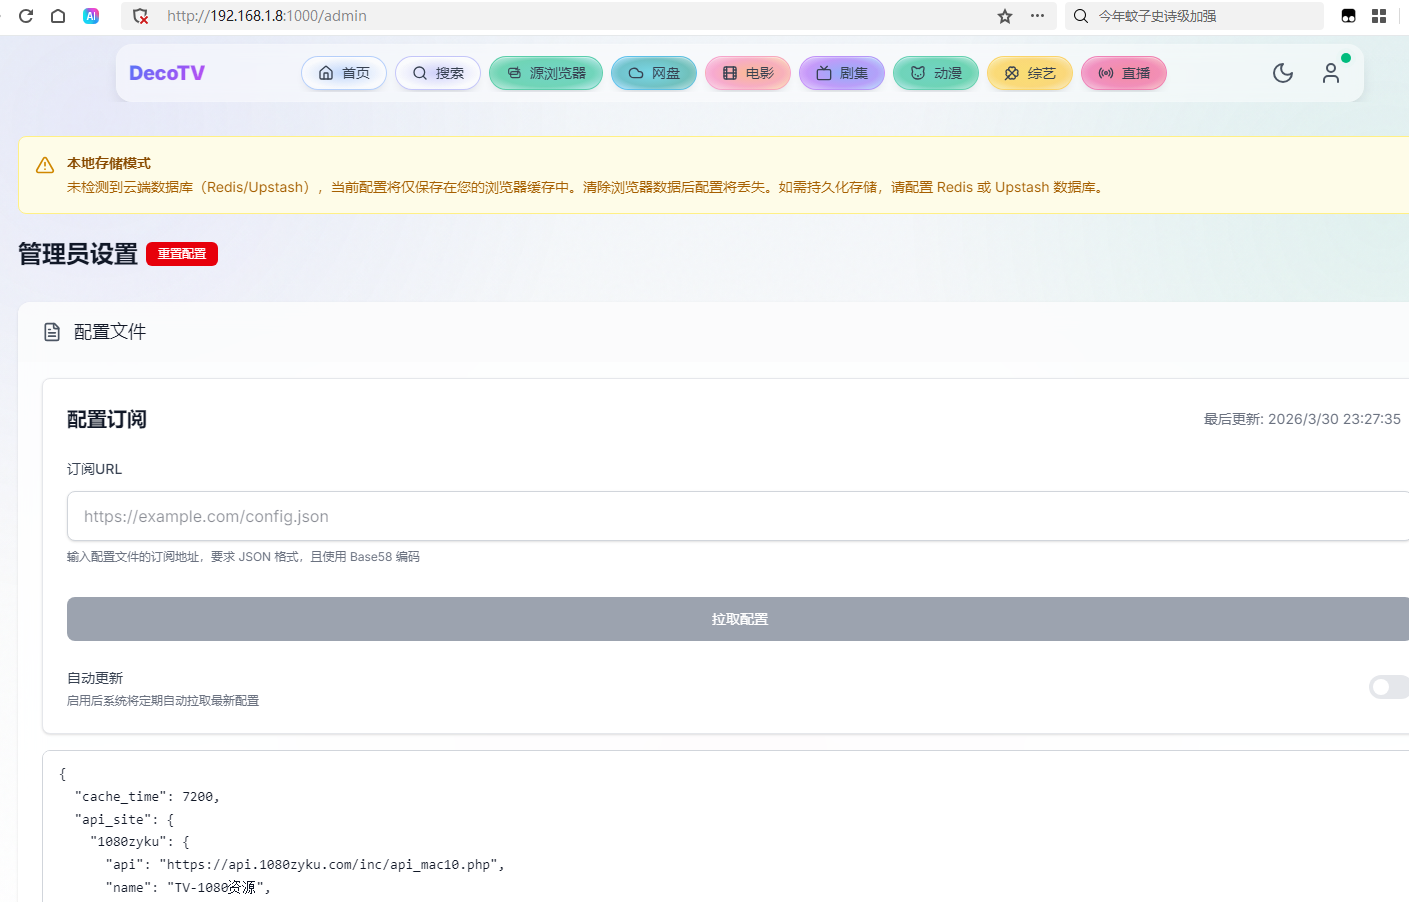The width and height of the screenshot is (1409, 902).
Task: Switch to the 动漫 anime tab
Action: click(x=936, y=73)
